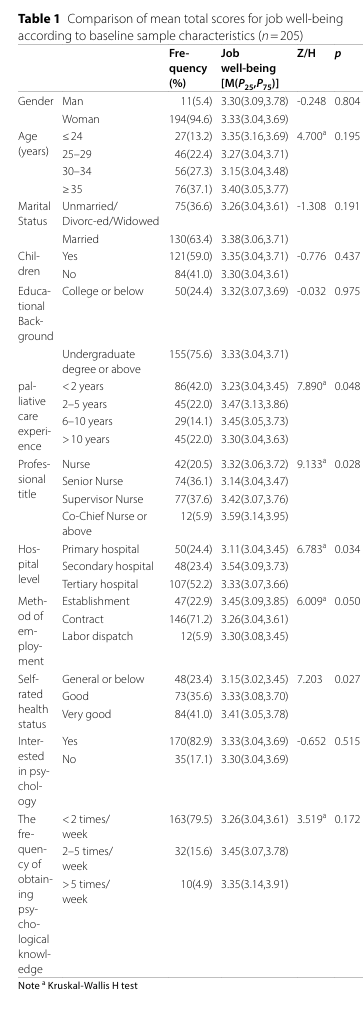
Task: Click the College or below row
Action: (x=189, y=291)
